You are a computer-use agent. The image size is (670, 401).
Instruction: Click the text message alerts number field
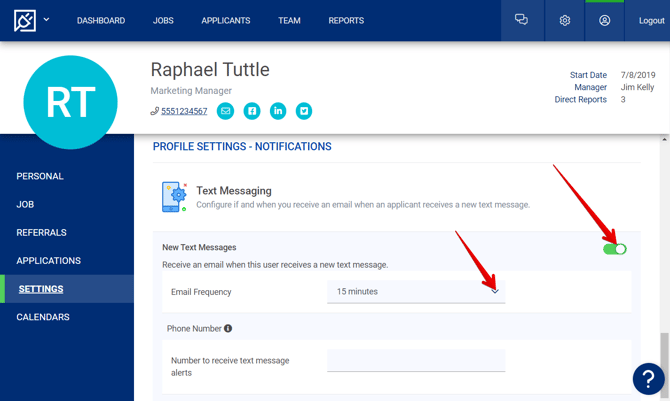point(416,361)
